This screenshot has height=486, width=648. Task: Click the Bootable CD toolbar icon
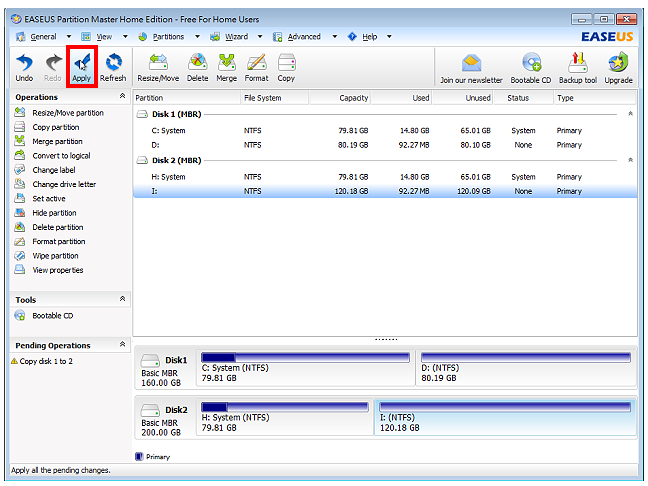click(x=531, y=69)
